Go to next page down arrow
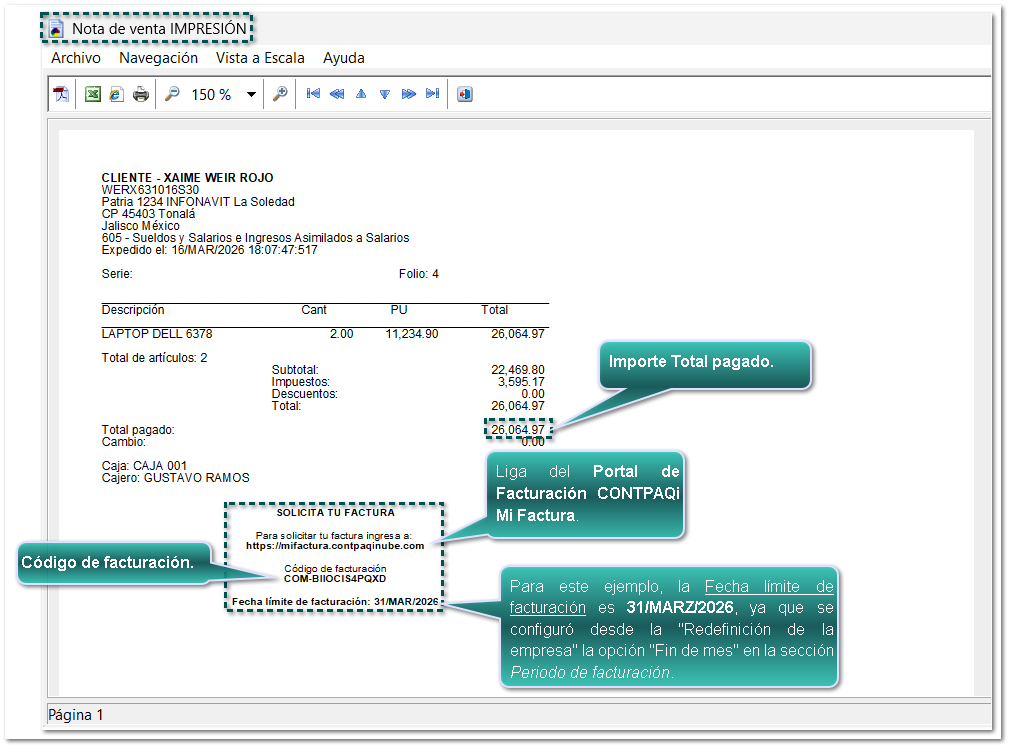This screenshot has width=1010, height=748. (x=384, y=94)
